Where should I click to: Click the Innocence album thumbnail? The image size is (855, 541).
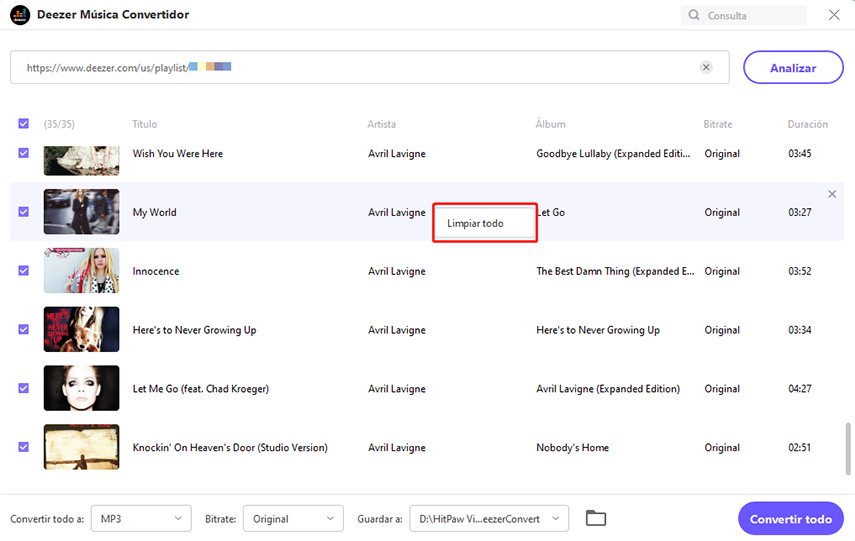click(x=81, y=270)
